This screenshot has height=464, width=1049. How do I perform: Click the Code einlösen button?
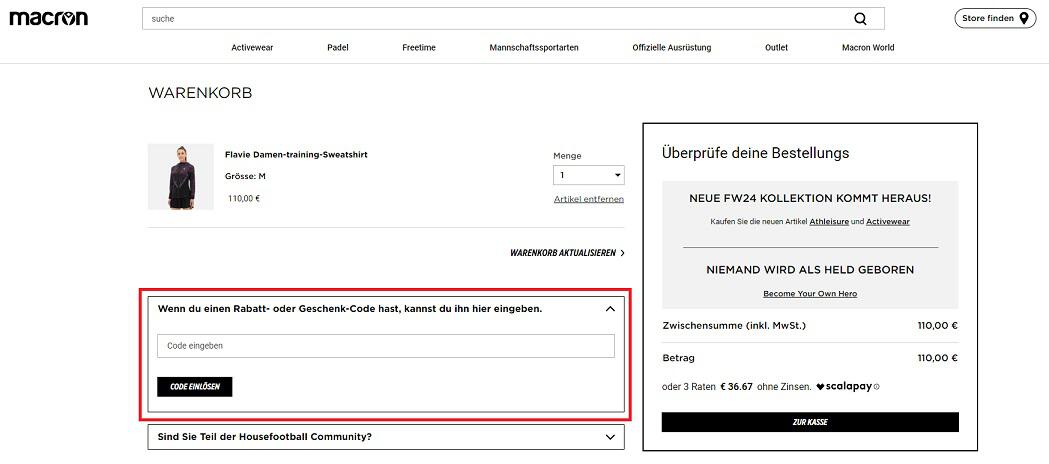195,386
